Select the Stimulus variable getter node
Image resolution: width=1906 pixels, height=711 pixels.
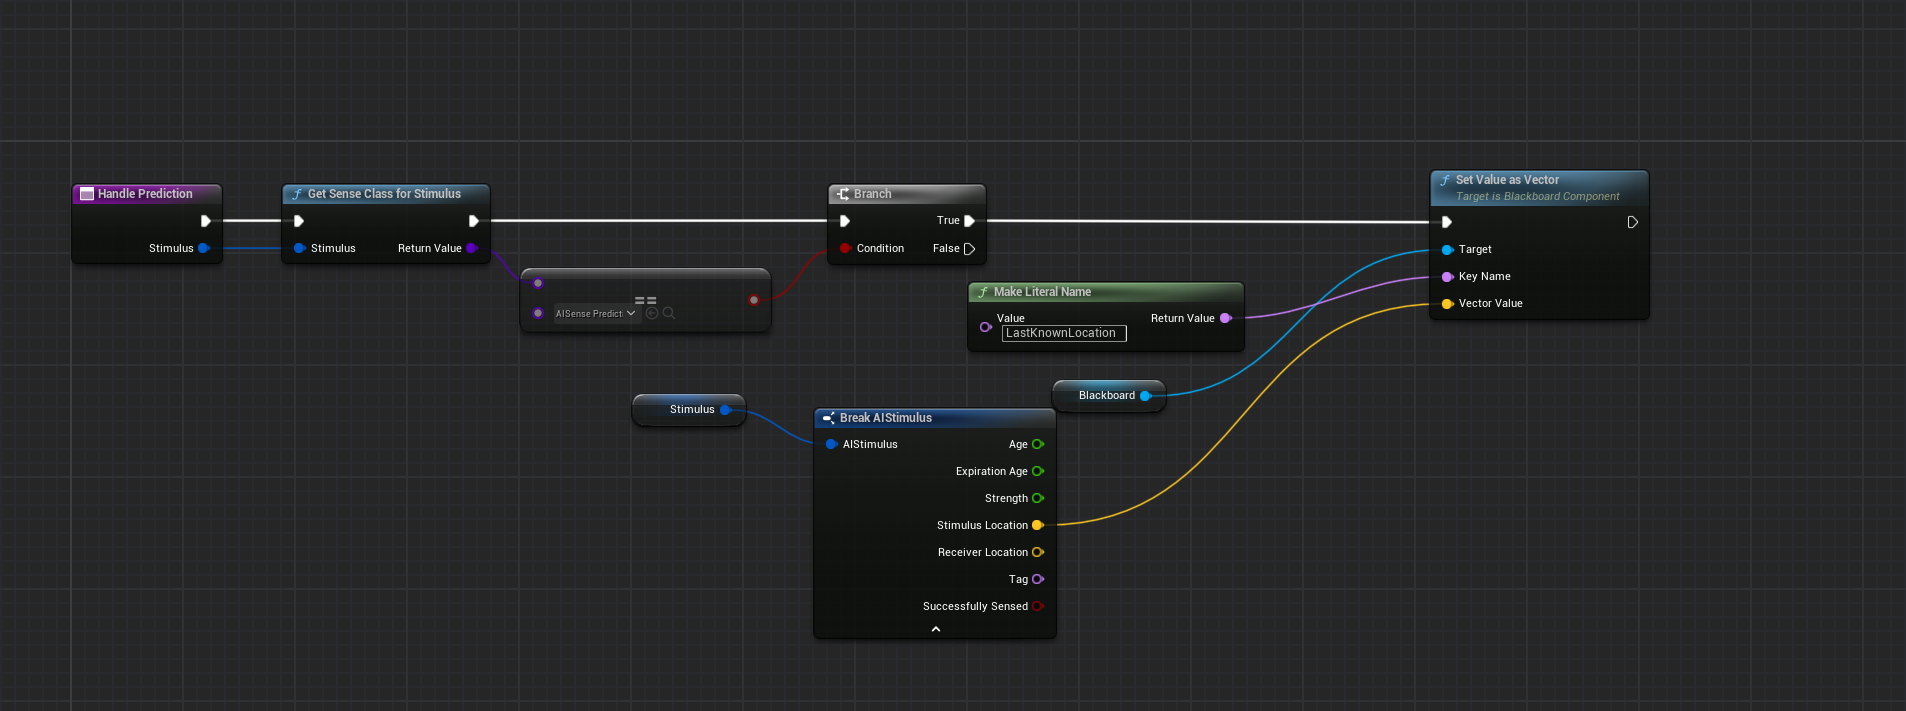(691, 410)
